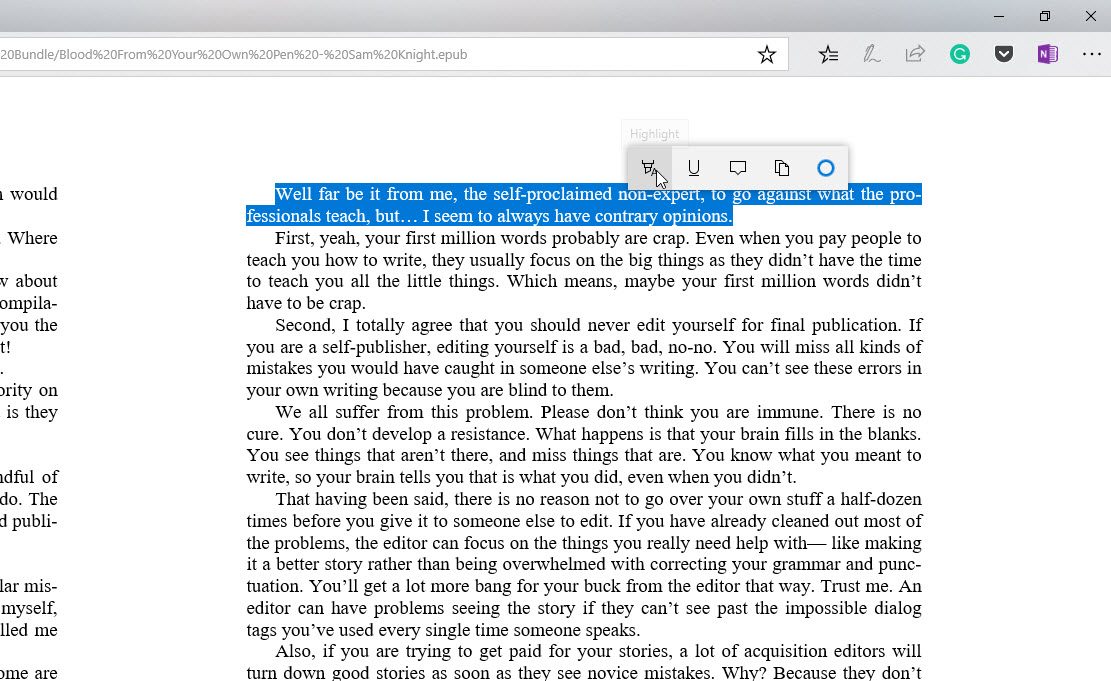Add a note with the comment icon
This screenshot has height=681, width=1111.
(x=738, y=168)
